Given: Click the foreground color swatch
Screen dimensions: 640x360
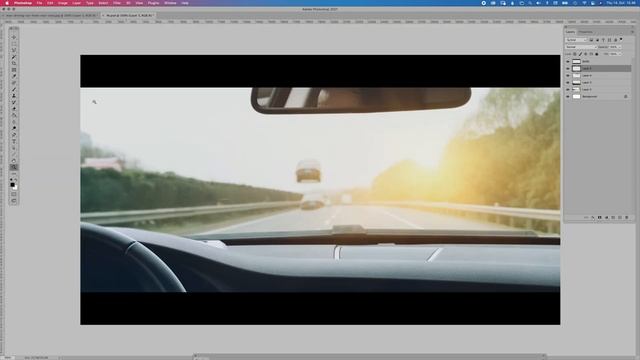Looking at the screenshot, I should pyautogui.click(x=12, y=184).
